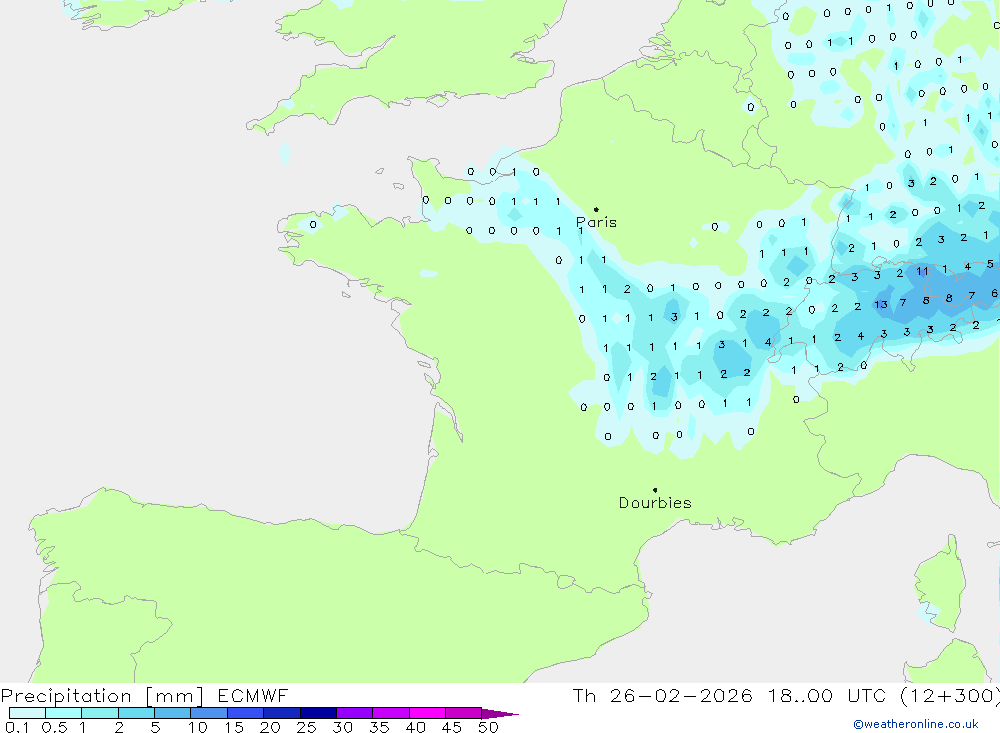Click the '11' precipitation value on the map
The image size is (1000, 733).
(x=922, y=271)
